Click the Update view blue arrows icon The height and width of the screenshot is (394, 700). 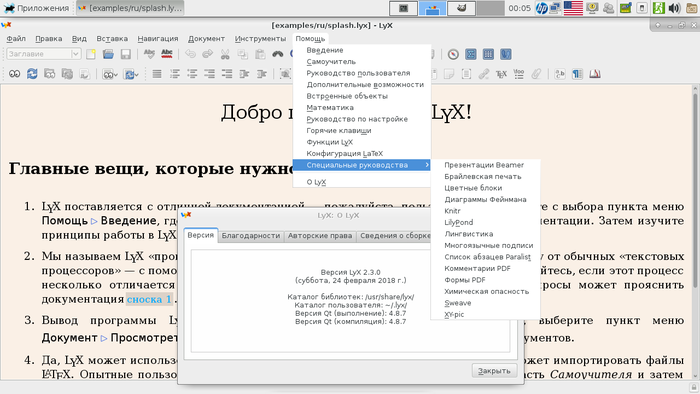[x=32, y=74]
